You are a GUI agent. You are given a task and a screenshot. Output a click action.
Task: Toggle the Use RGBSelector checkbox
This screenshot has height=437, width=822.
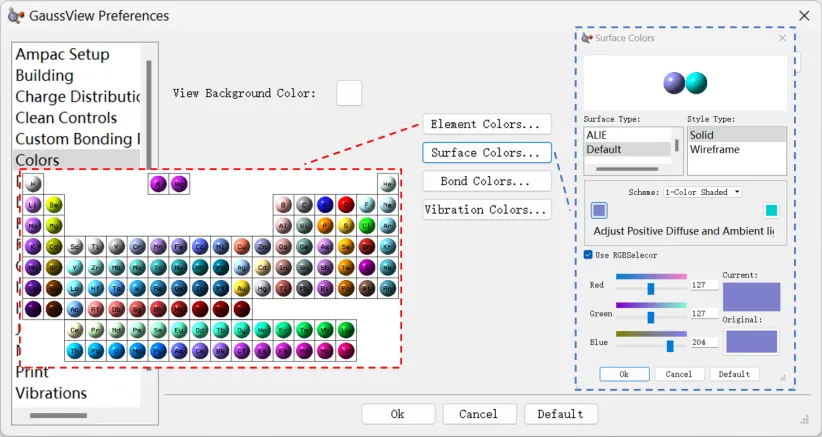[x=589, y=255]
